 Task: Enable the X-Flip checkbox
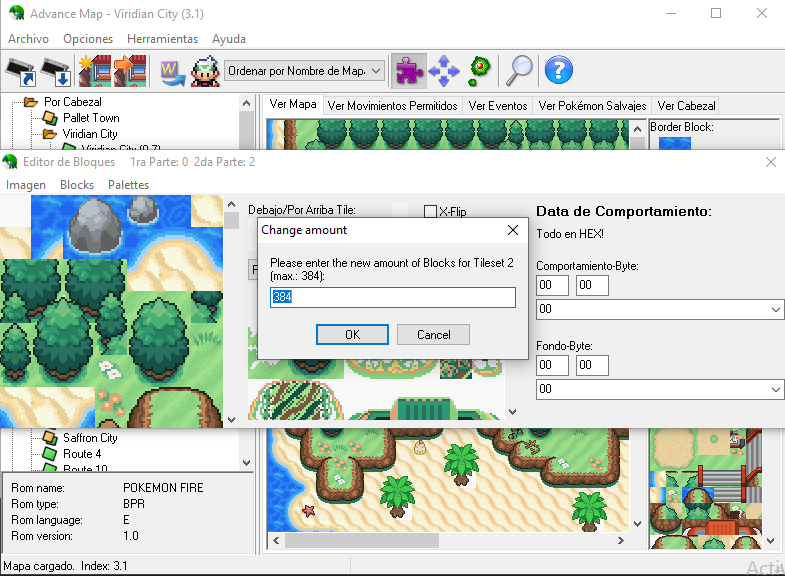pyautogui.click(x=431, y=212)
